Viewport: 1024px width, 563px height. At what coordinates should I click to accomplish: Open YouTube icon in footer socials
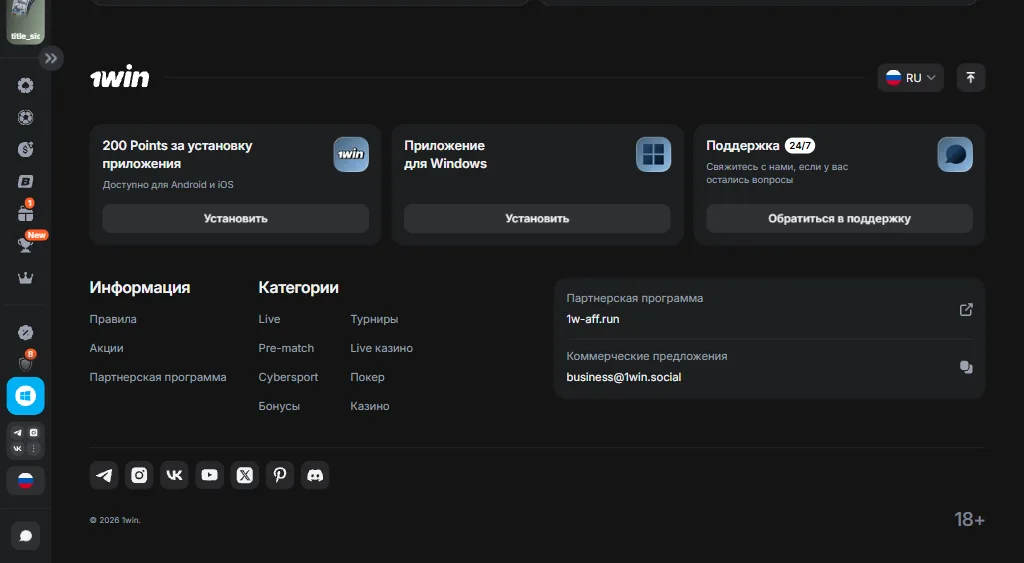click(210, 475)
